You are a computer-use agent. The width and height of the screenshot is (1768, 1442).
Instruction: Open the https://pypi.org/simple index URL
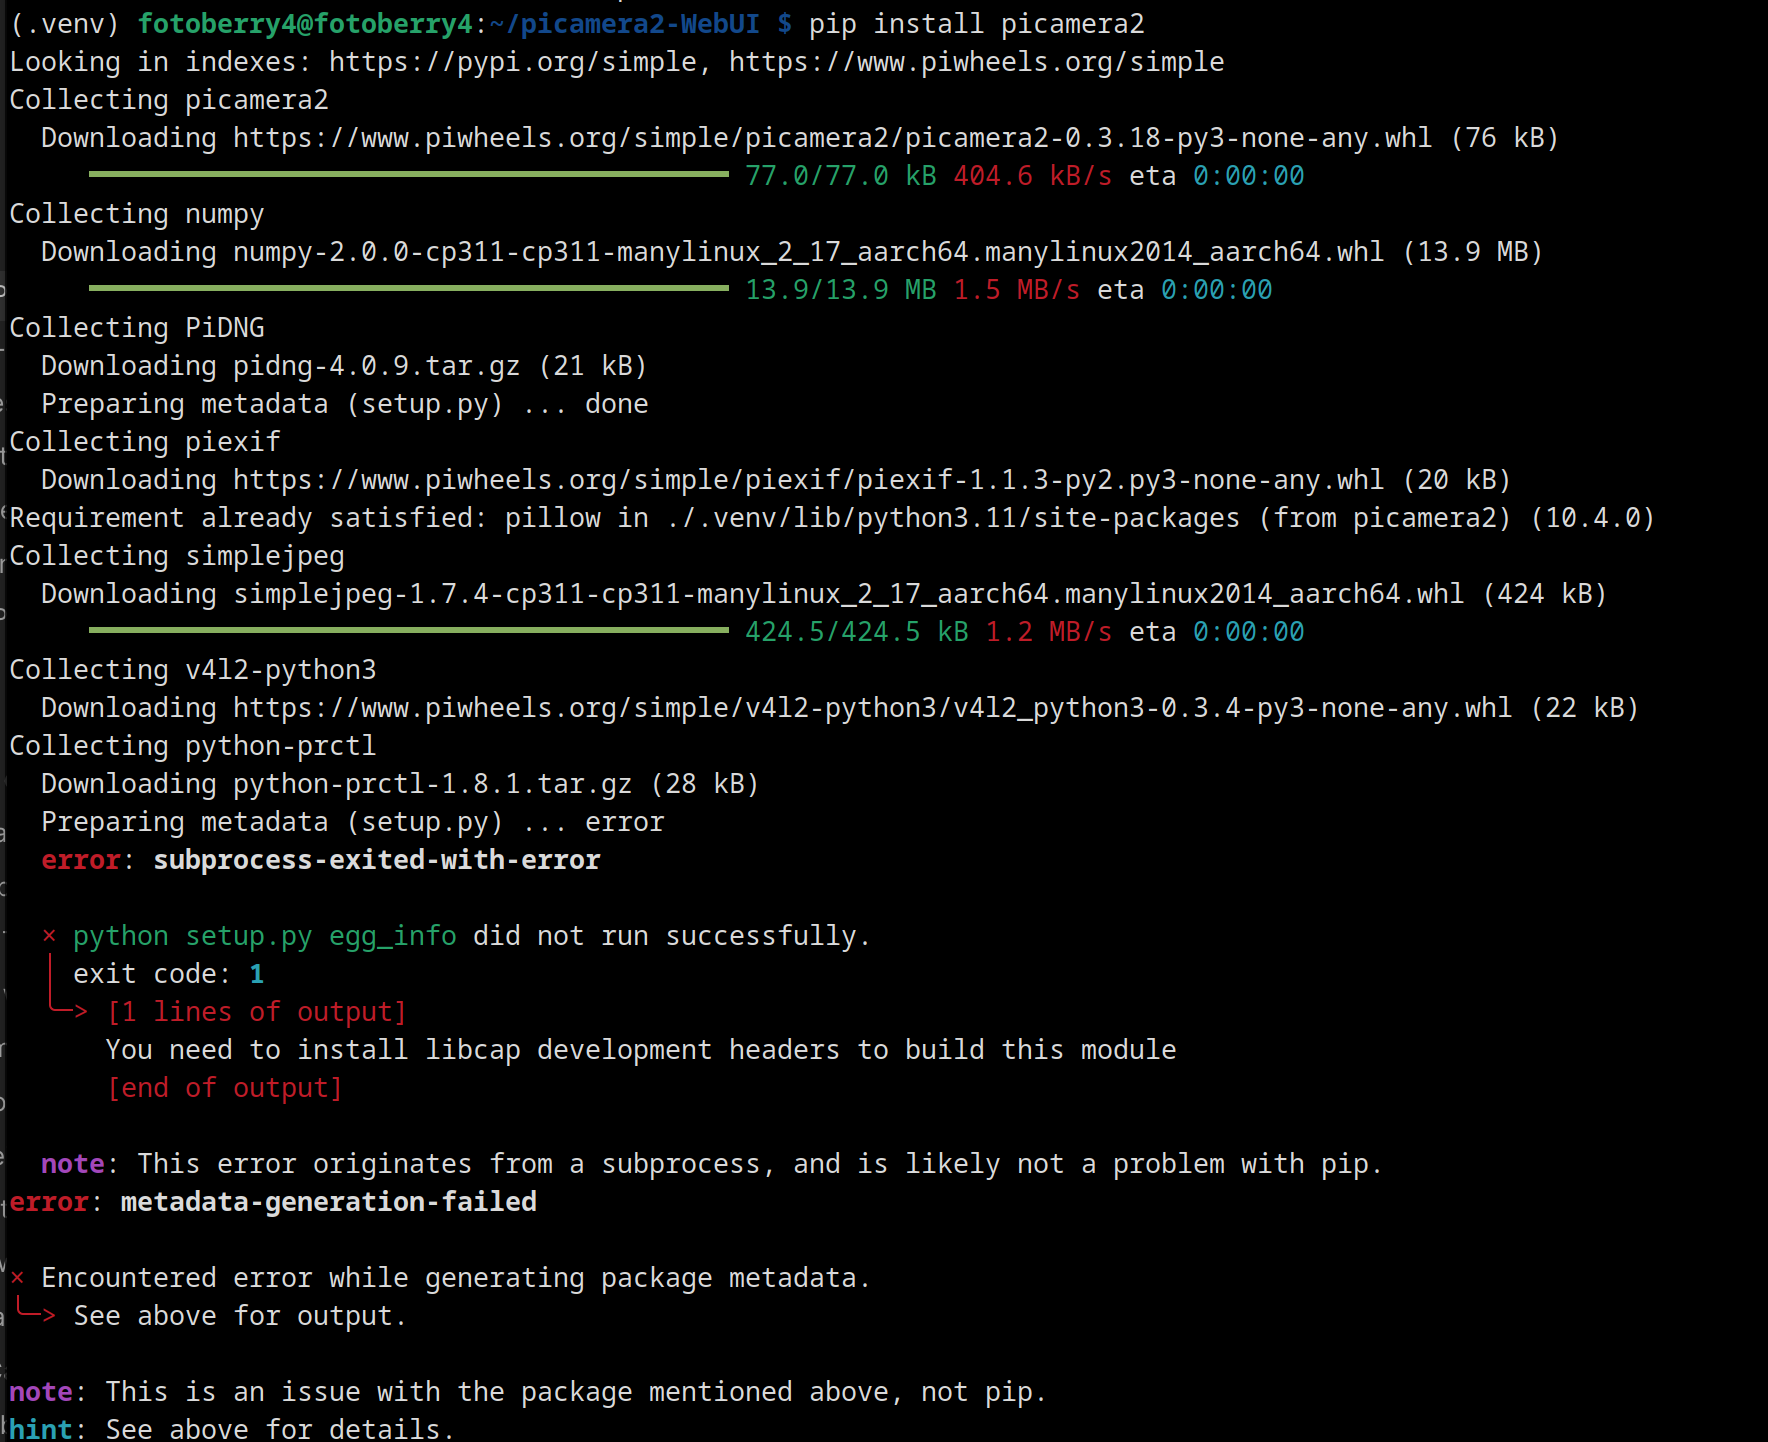coord(513,62)
